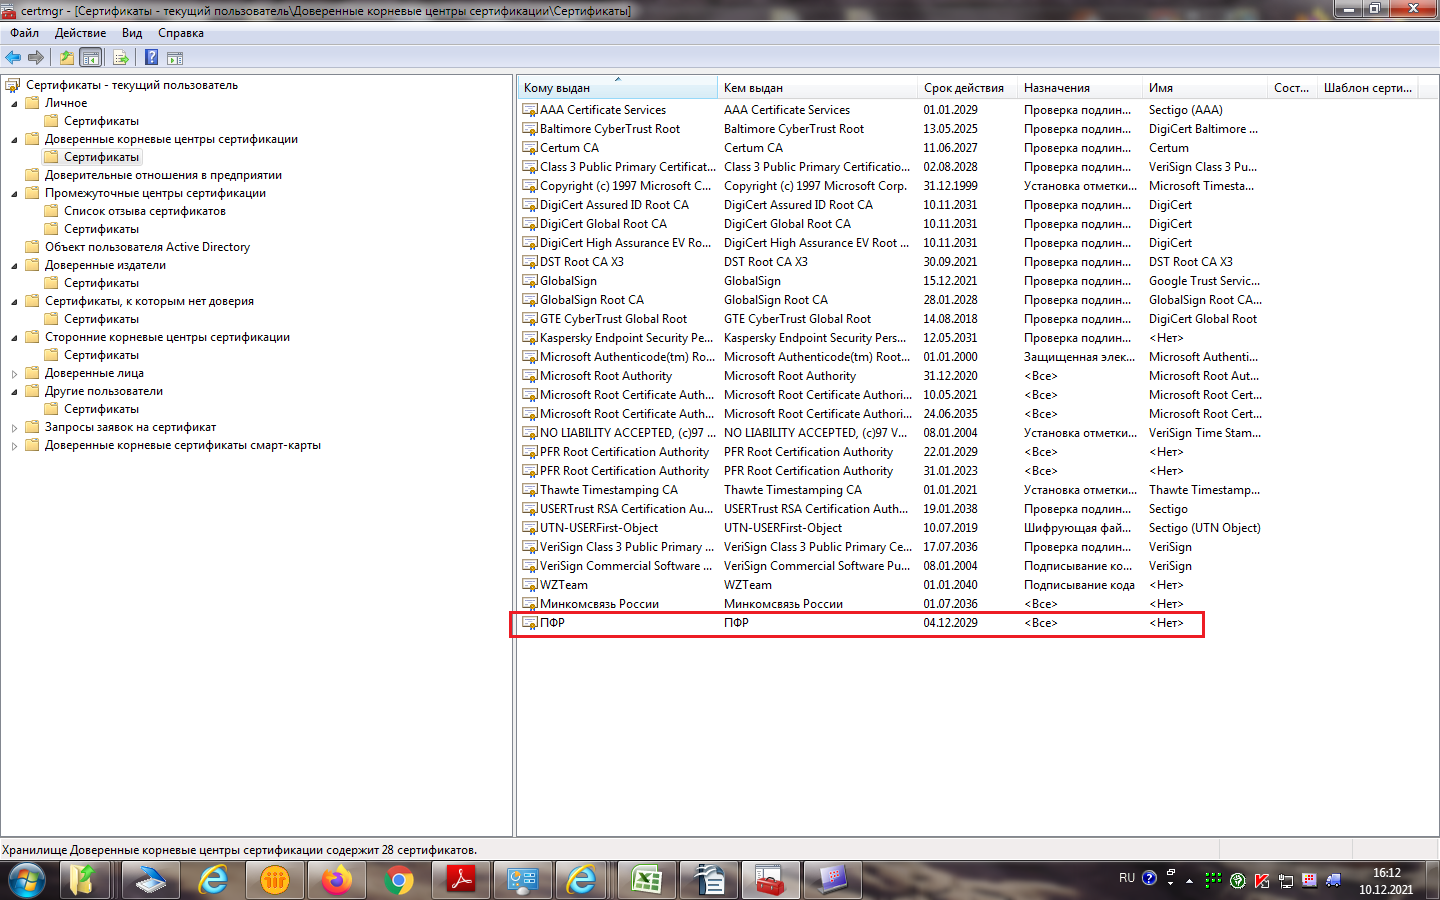Open Excel from the taskbar
Screen dimensions: 1440x900
(647, 881)
